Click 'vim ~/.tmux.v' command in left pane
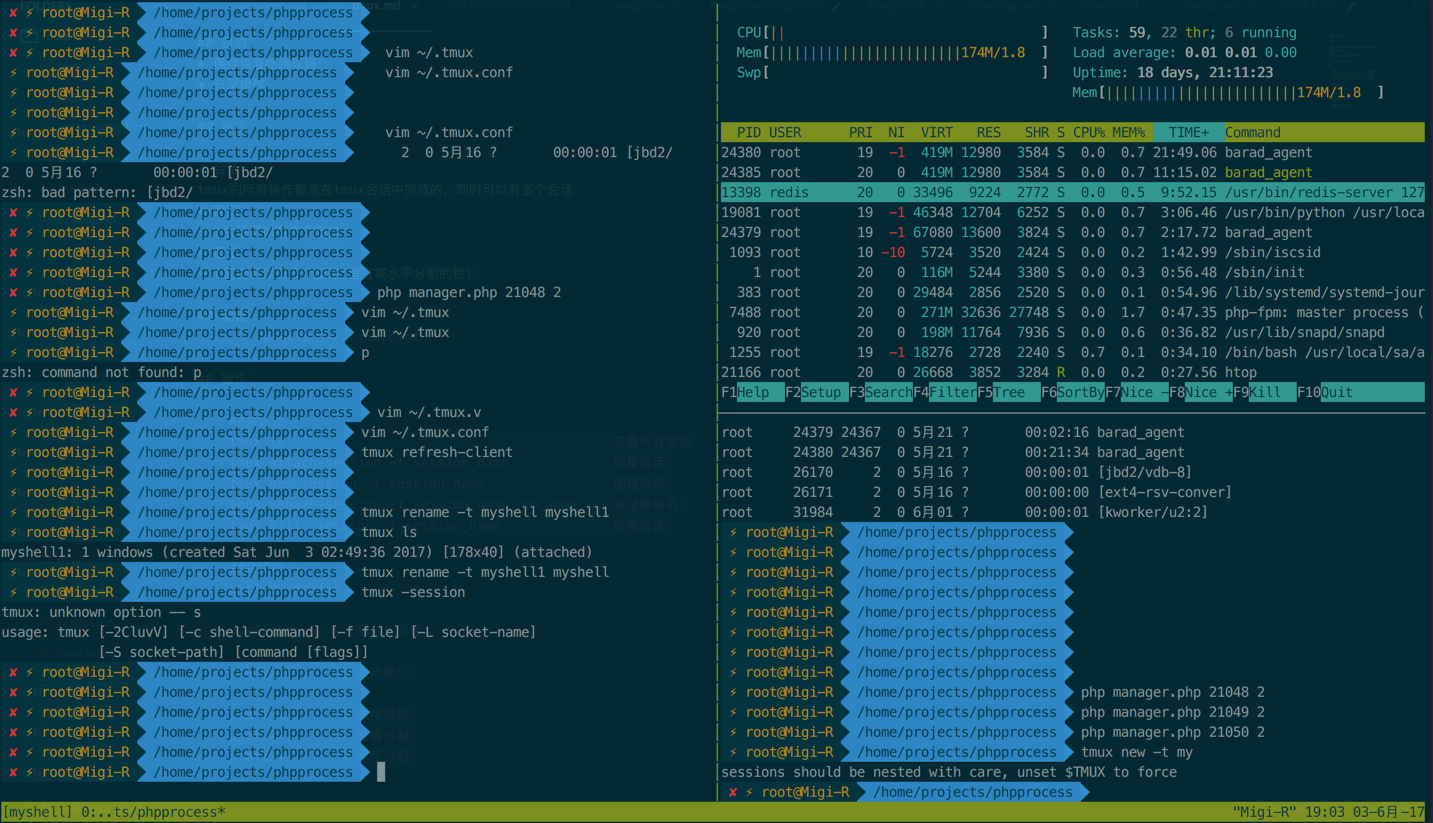The width and height of the screenshot is (1433, 823). pyautogui.click(x=429, y=412)
